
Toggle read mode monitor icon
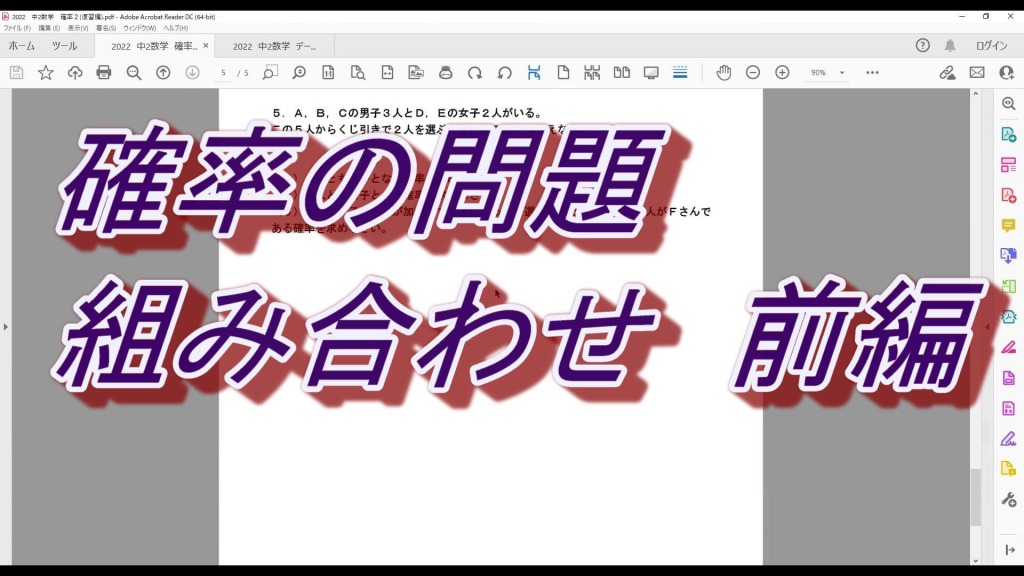coord(651,73)
